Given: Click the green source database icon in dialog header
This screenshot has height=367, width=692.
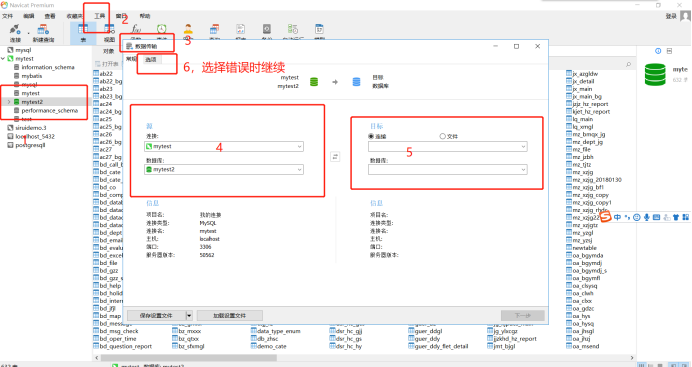Looking at the screenshot, I should pos(314,82).
